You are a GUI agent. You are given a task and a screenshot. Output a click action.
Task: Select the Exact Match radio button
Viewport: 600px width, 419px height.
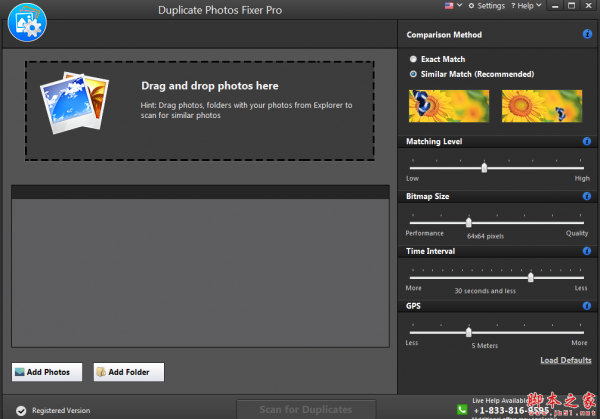(413, 59)
